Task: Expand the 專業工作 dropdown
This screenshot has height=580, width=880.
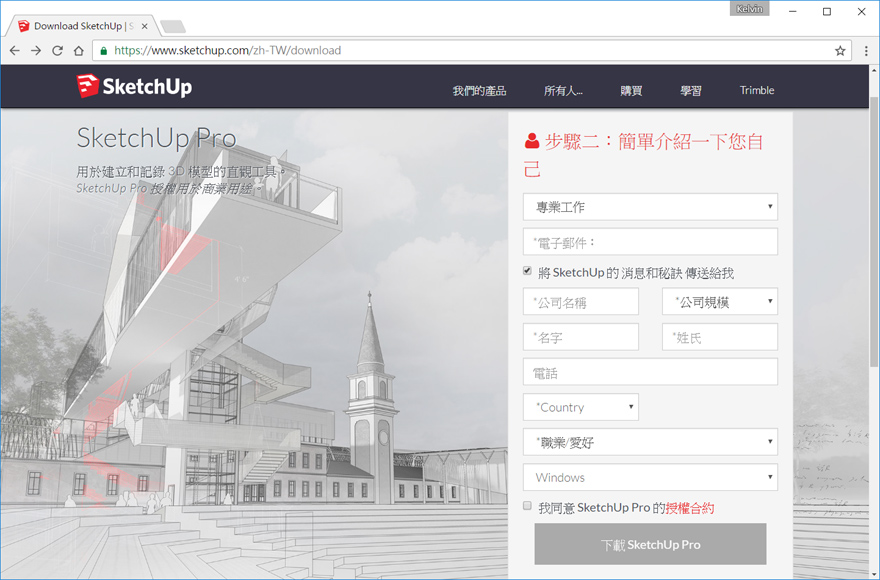Action: [x=650, y=207]
